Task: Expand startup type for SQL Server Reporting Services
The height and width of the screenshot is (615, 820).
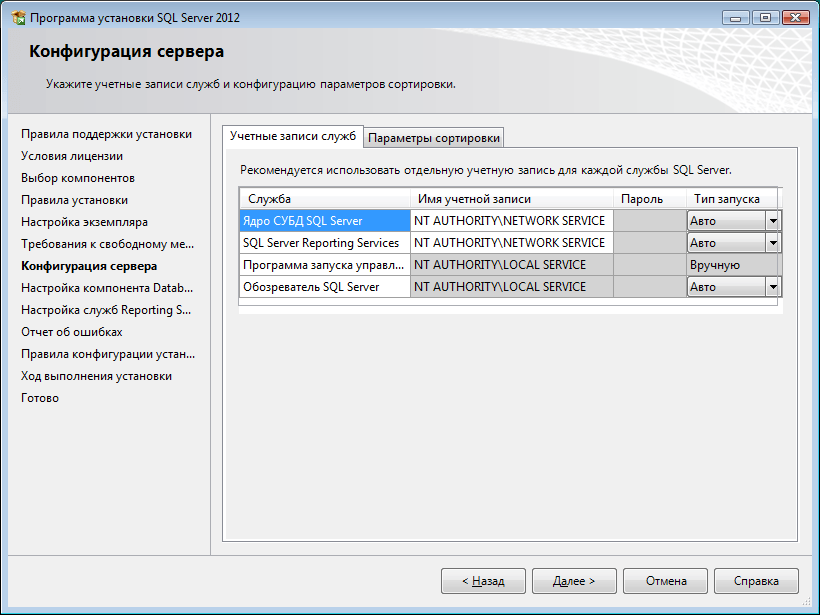Action: [x=772, y=243]
